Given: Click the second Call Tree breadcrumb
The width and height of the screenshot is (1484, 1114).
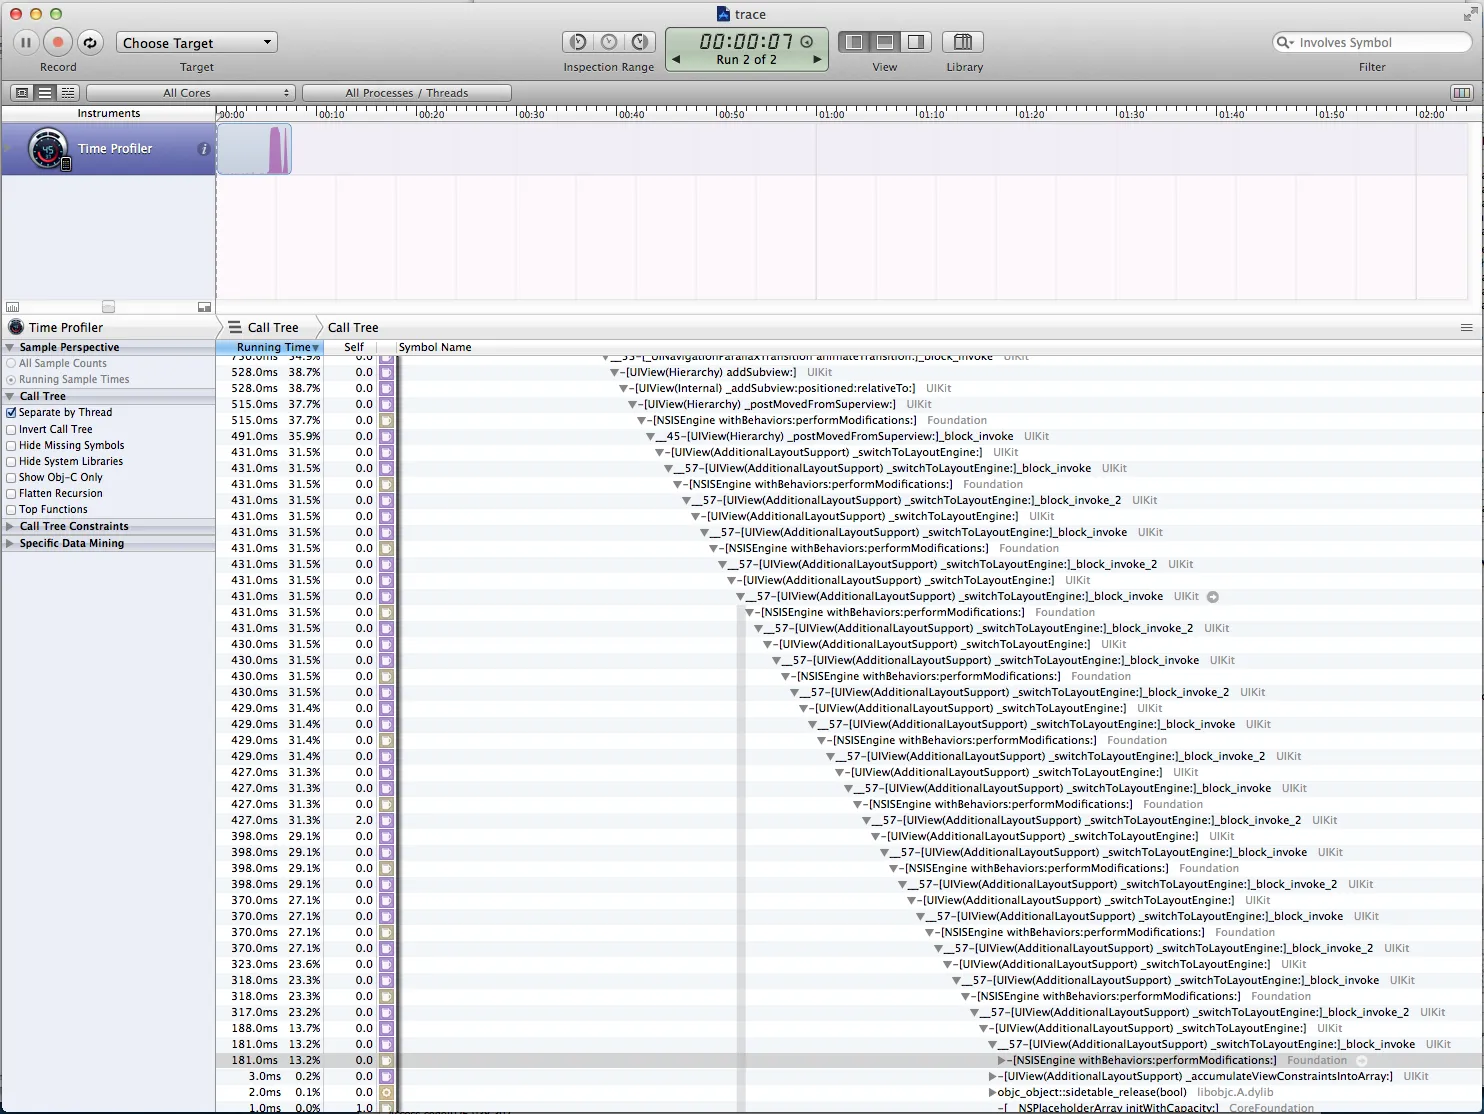Looking at the screenshot, I should tap(353, 327).
